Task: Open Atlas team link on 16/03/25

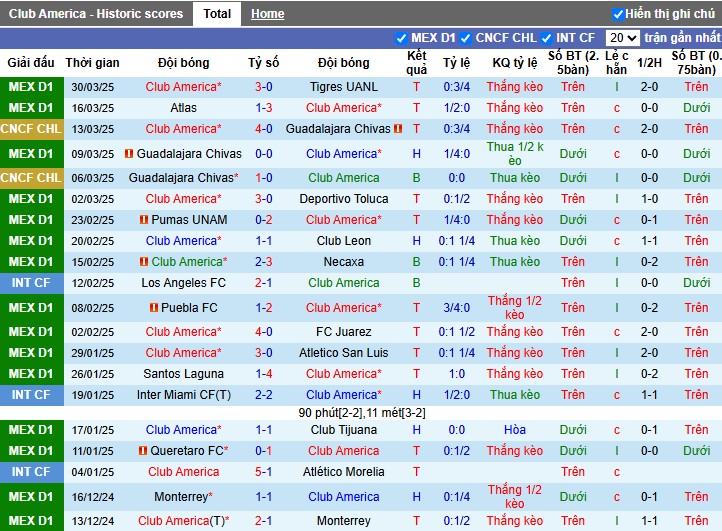Action: coord(183,108)
